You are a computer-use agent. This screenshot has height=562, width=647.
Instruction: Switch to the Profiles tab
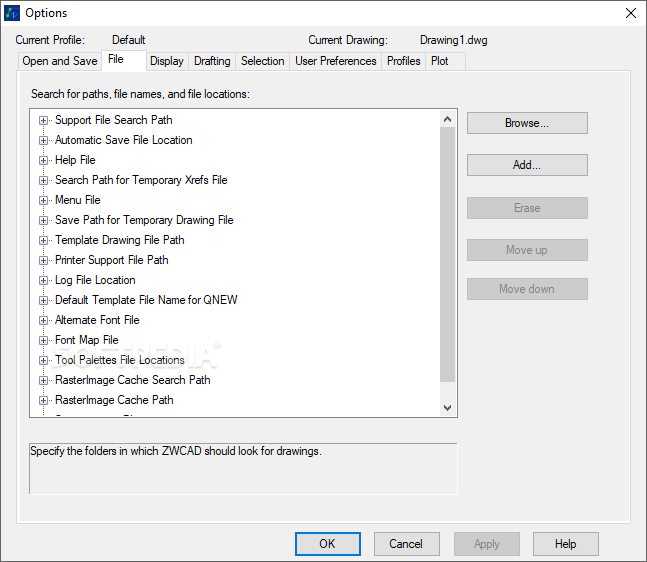pyautogui.click(x=403, y=61)
